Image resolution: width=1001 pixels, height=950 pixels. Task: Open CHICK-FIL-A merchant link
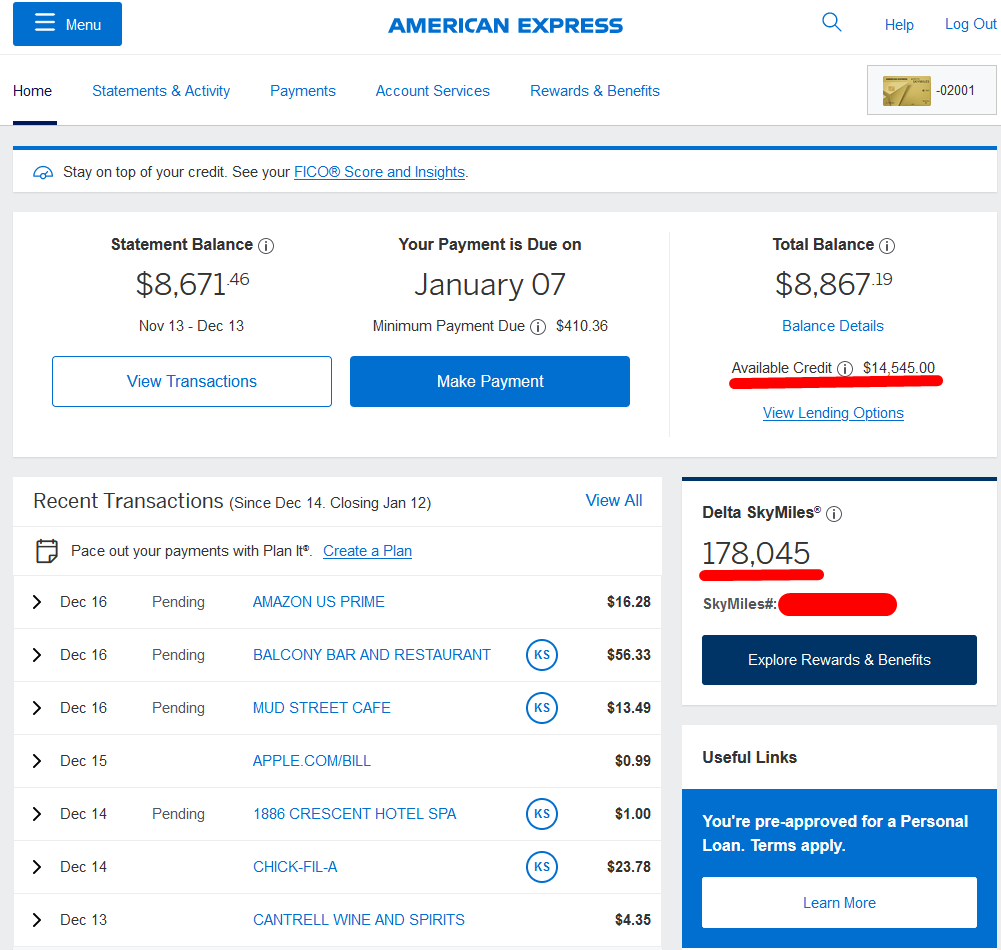click(295, 867)
